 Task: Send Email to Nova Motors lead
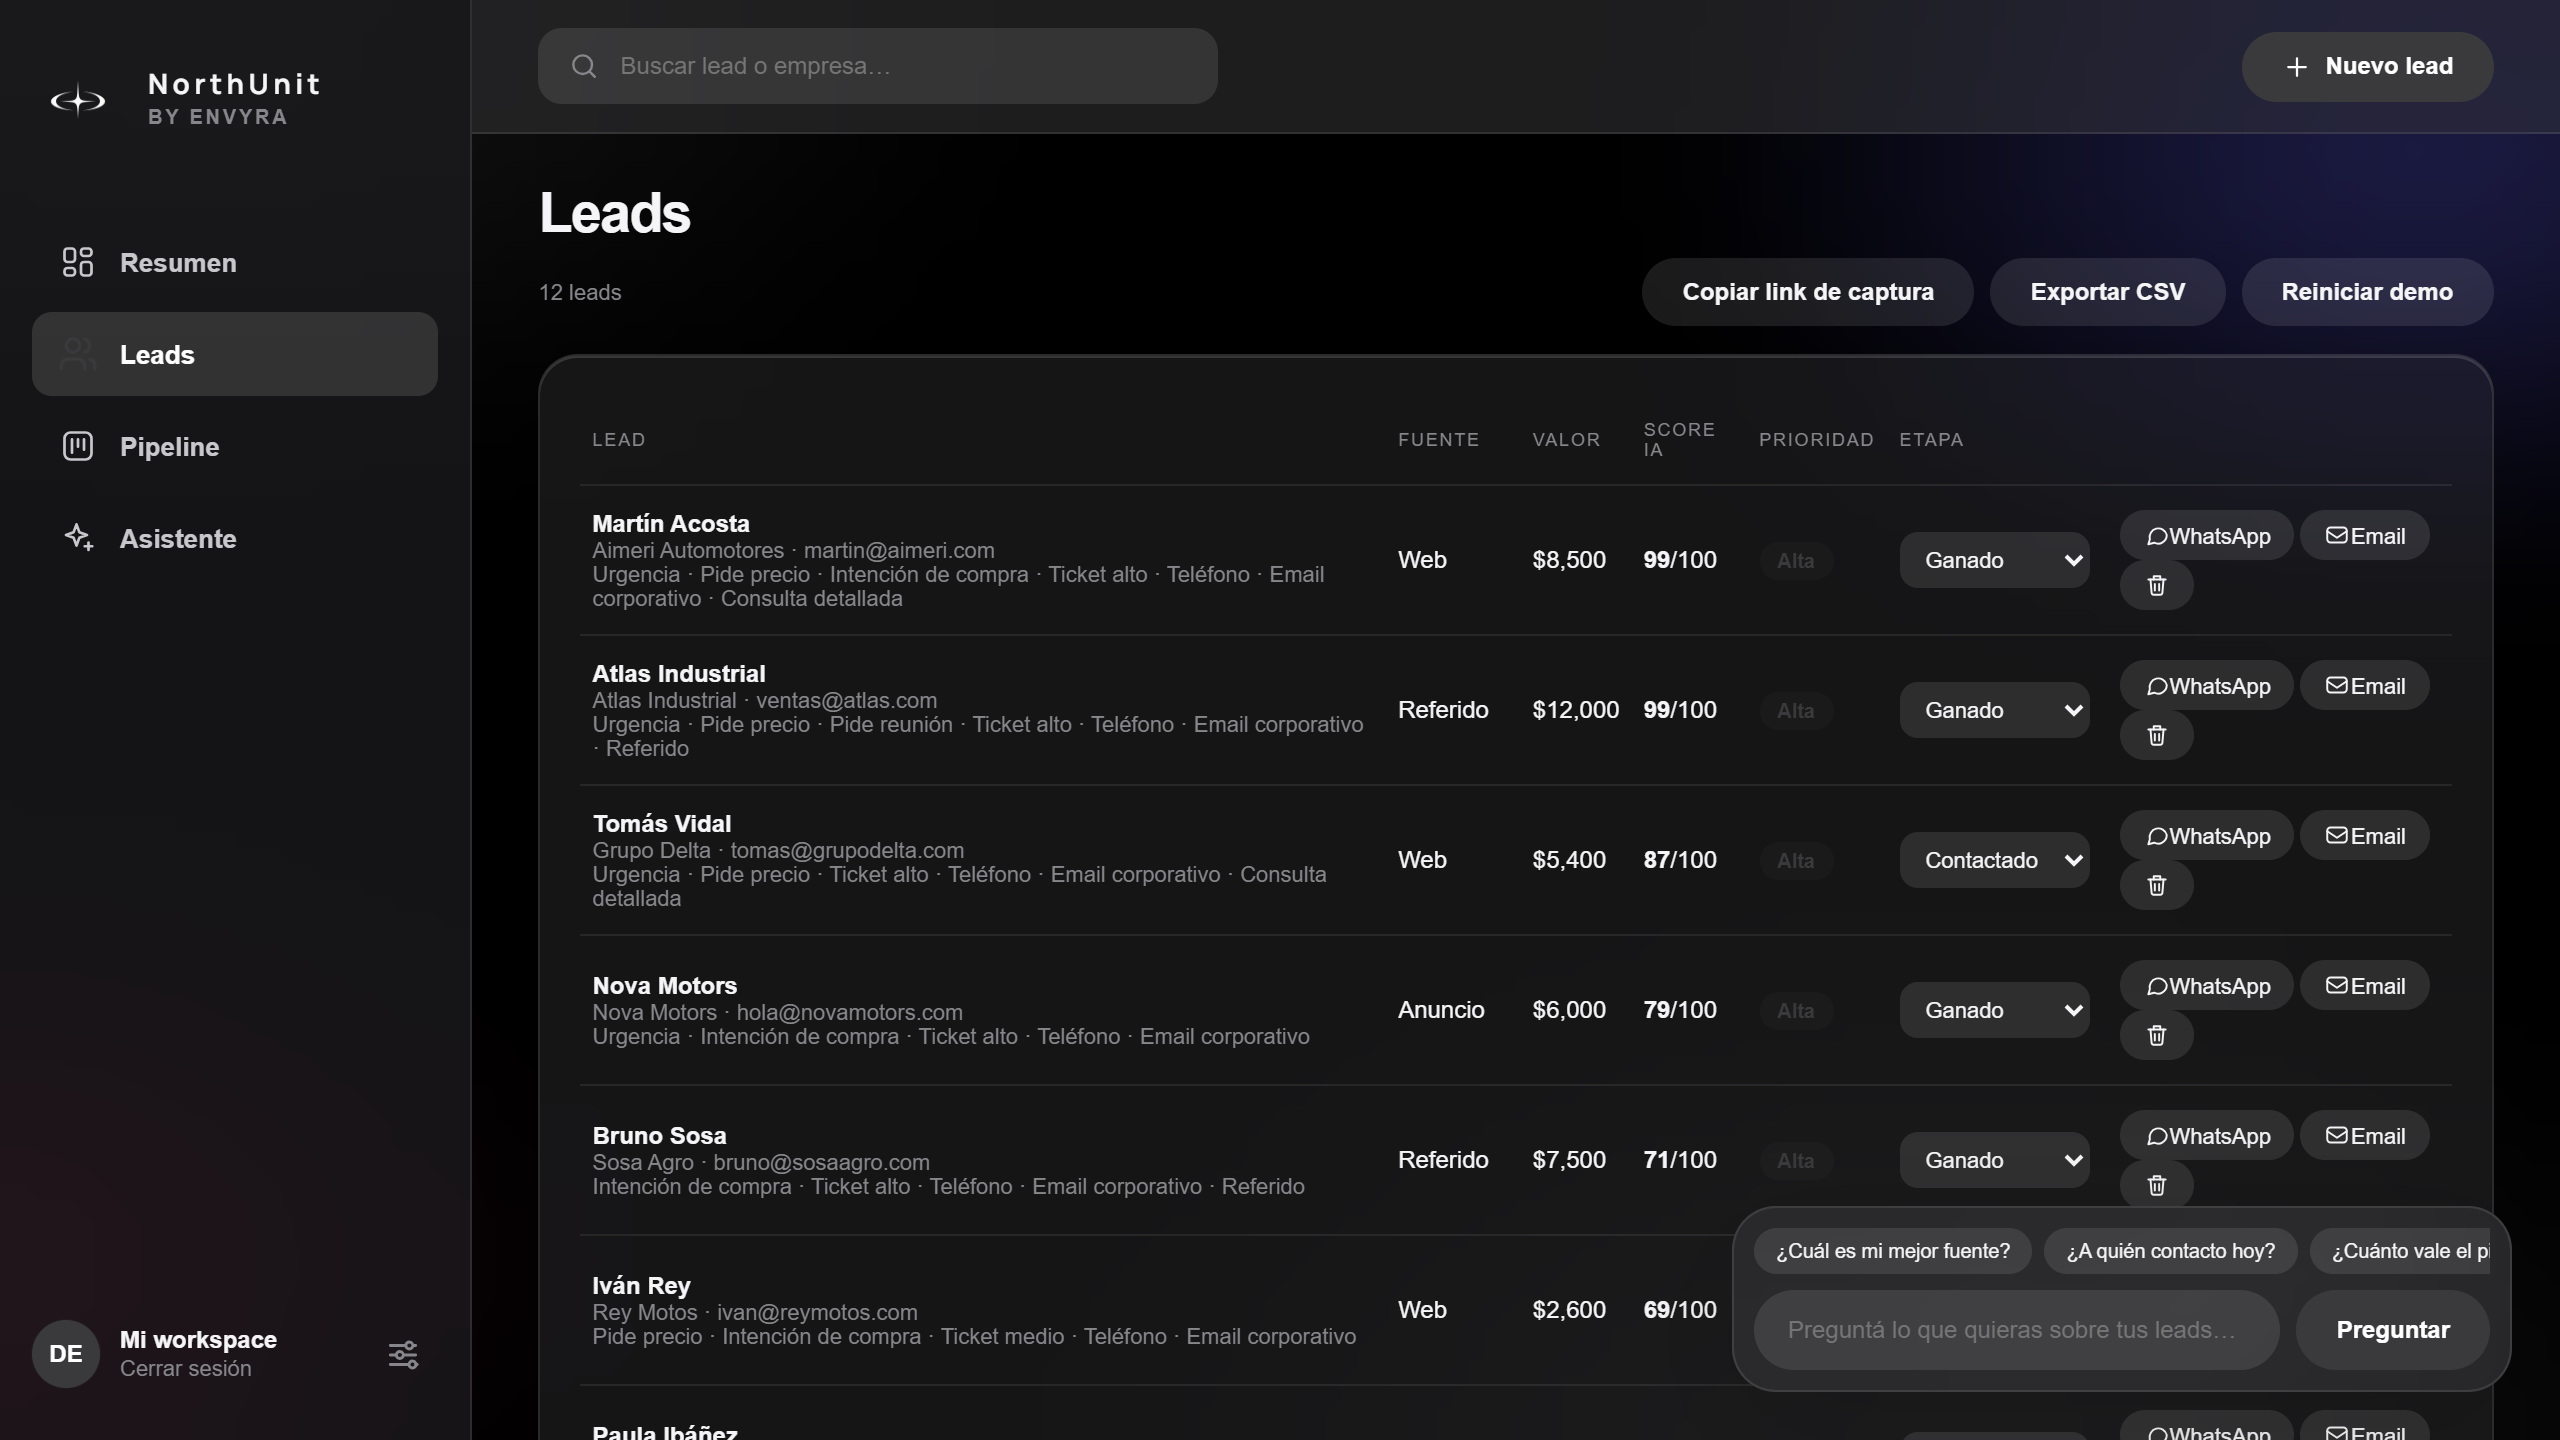point(2365,986)
